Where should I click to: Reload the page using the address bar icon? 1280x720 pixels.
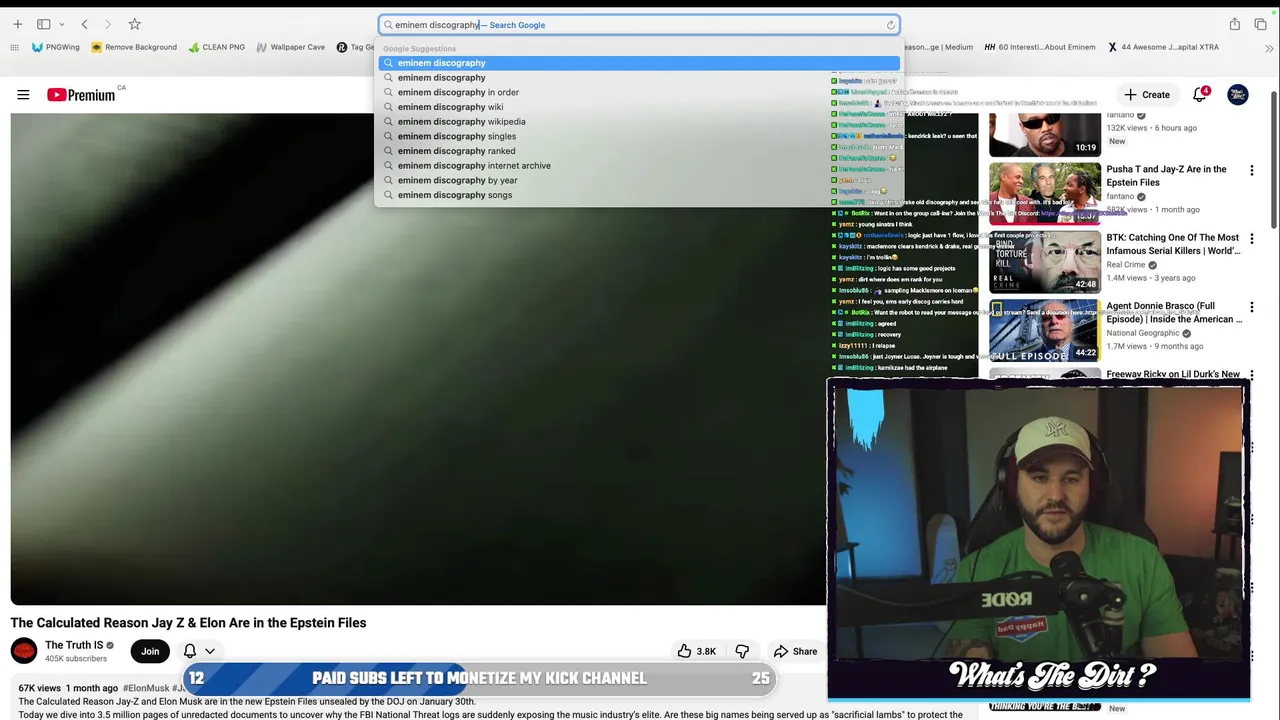890,25
